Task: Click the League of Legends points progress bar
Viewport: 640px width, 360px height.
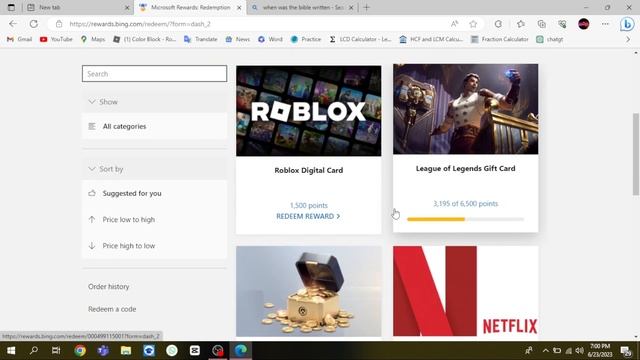Action: 465,219
